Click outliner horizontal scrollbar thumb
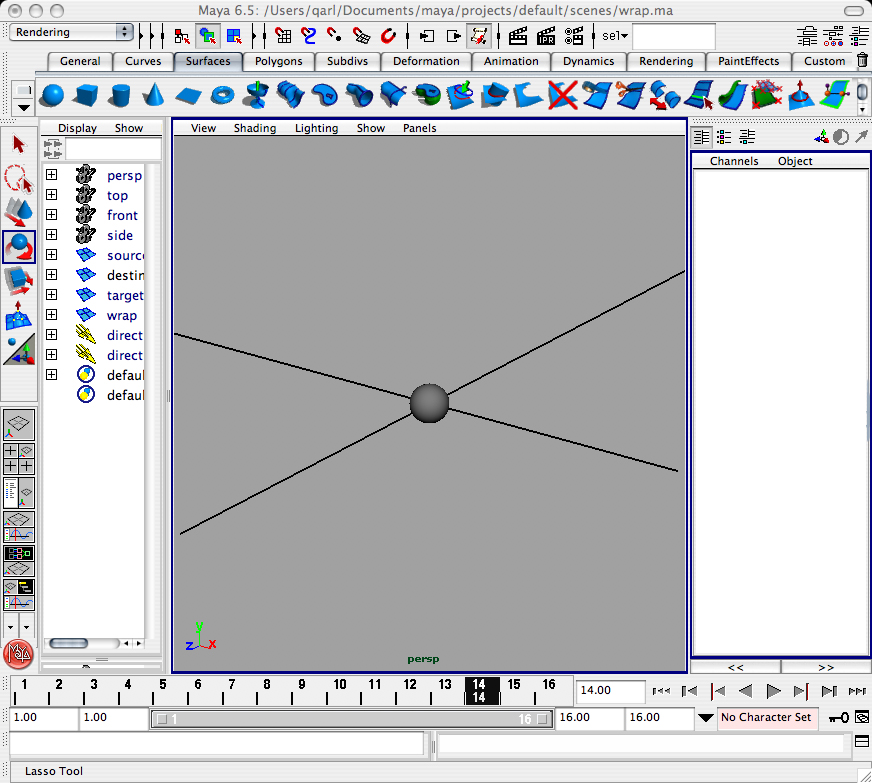This screenshot has height=783, width=872. click(68, 643)
